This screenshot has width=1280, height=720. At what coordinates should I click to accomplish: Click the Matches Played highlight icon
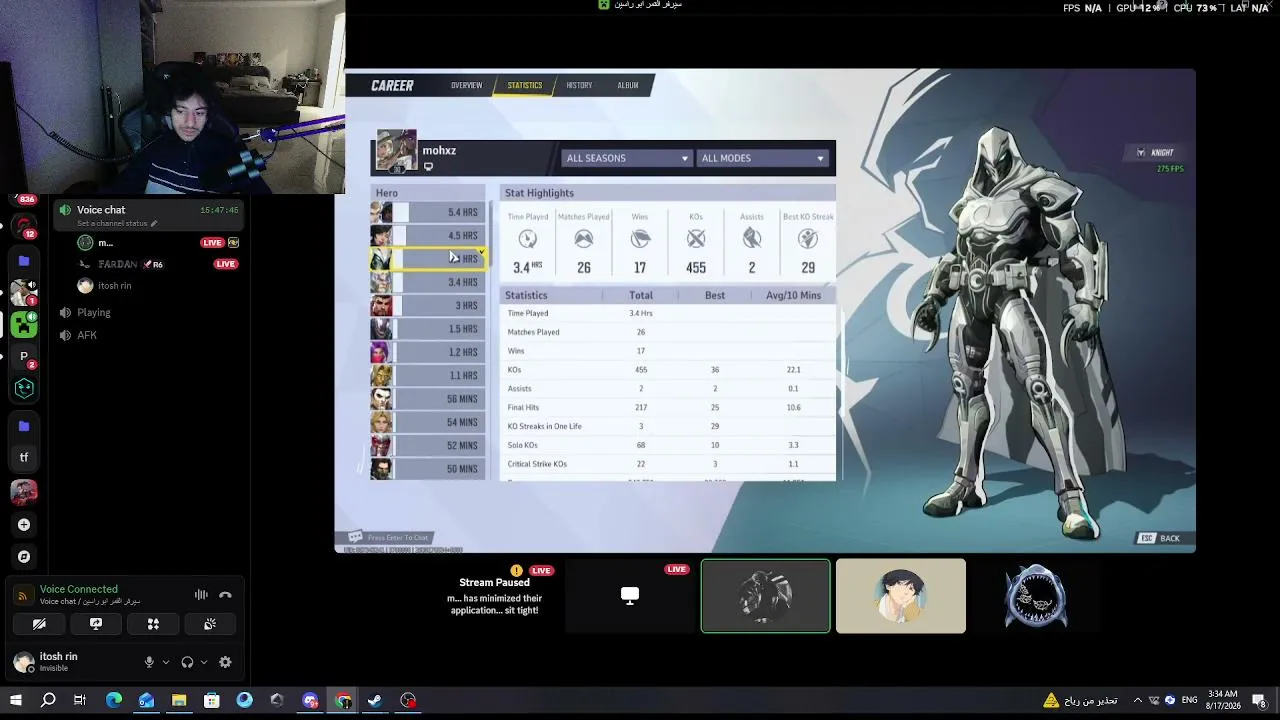click(584, 239)
